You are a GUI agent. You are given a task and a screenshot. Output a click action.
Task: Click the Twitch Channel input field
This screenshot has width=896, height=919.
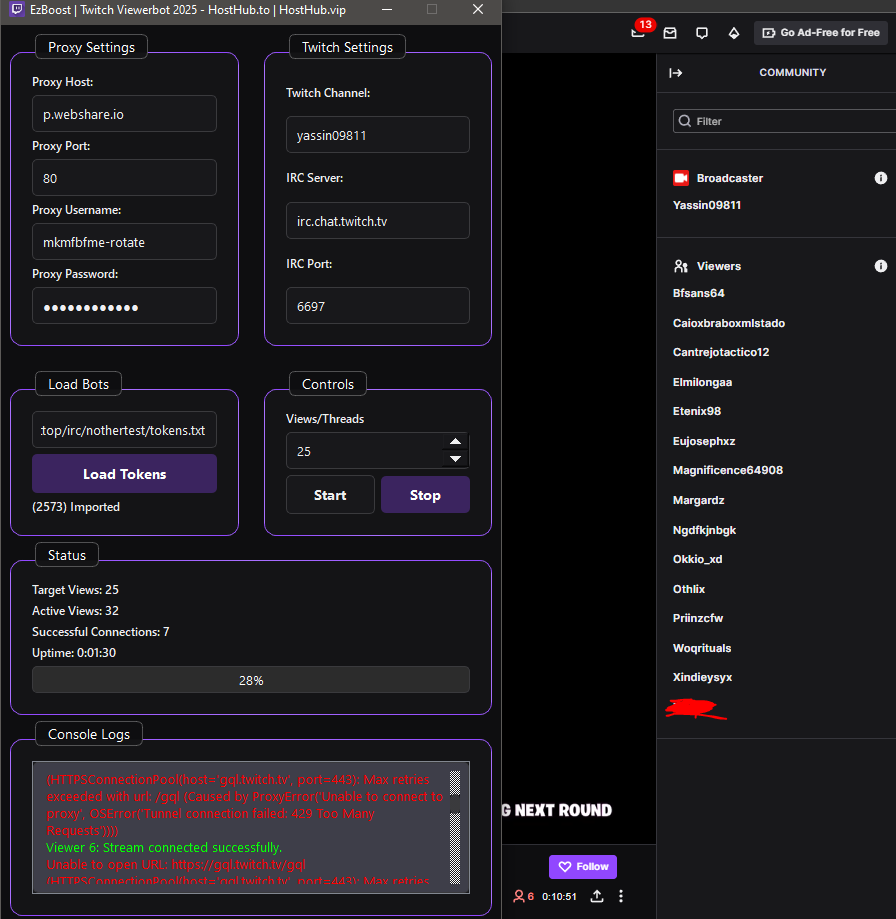(377, 135)
